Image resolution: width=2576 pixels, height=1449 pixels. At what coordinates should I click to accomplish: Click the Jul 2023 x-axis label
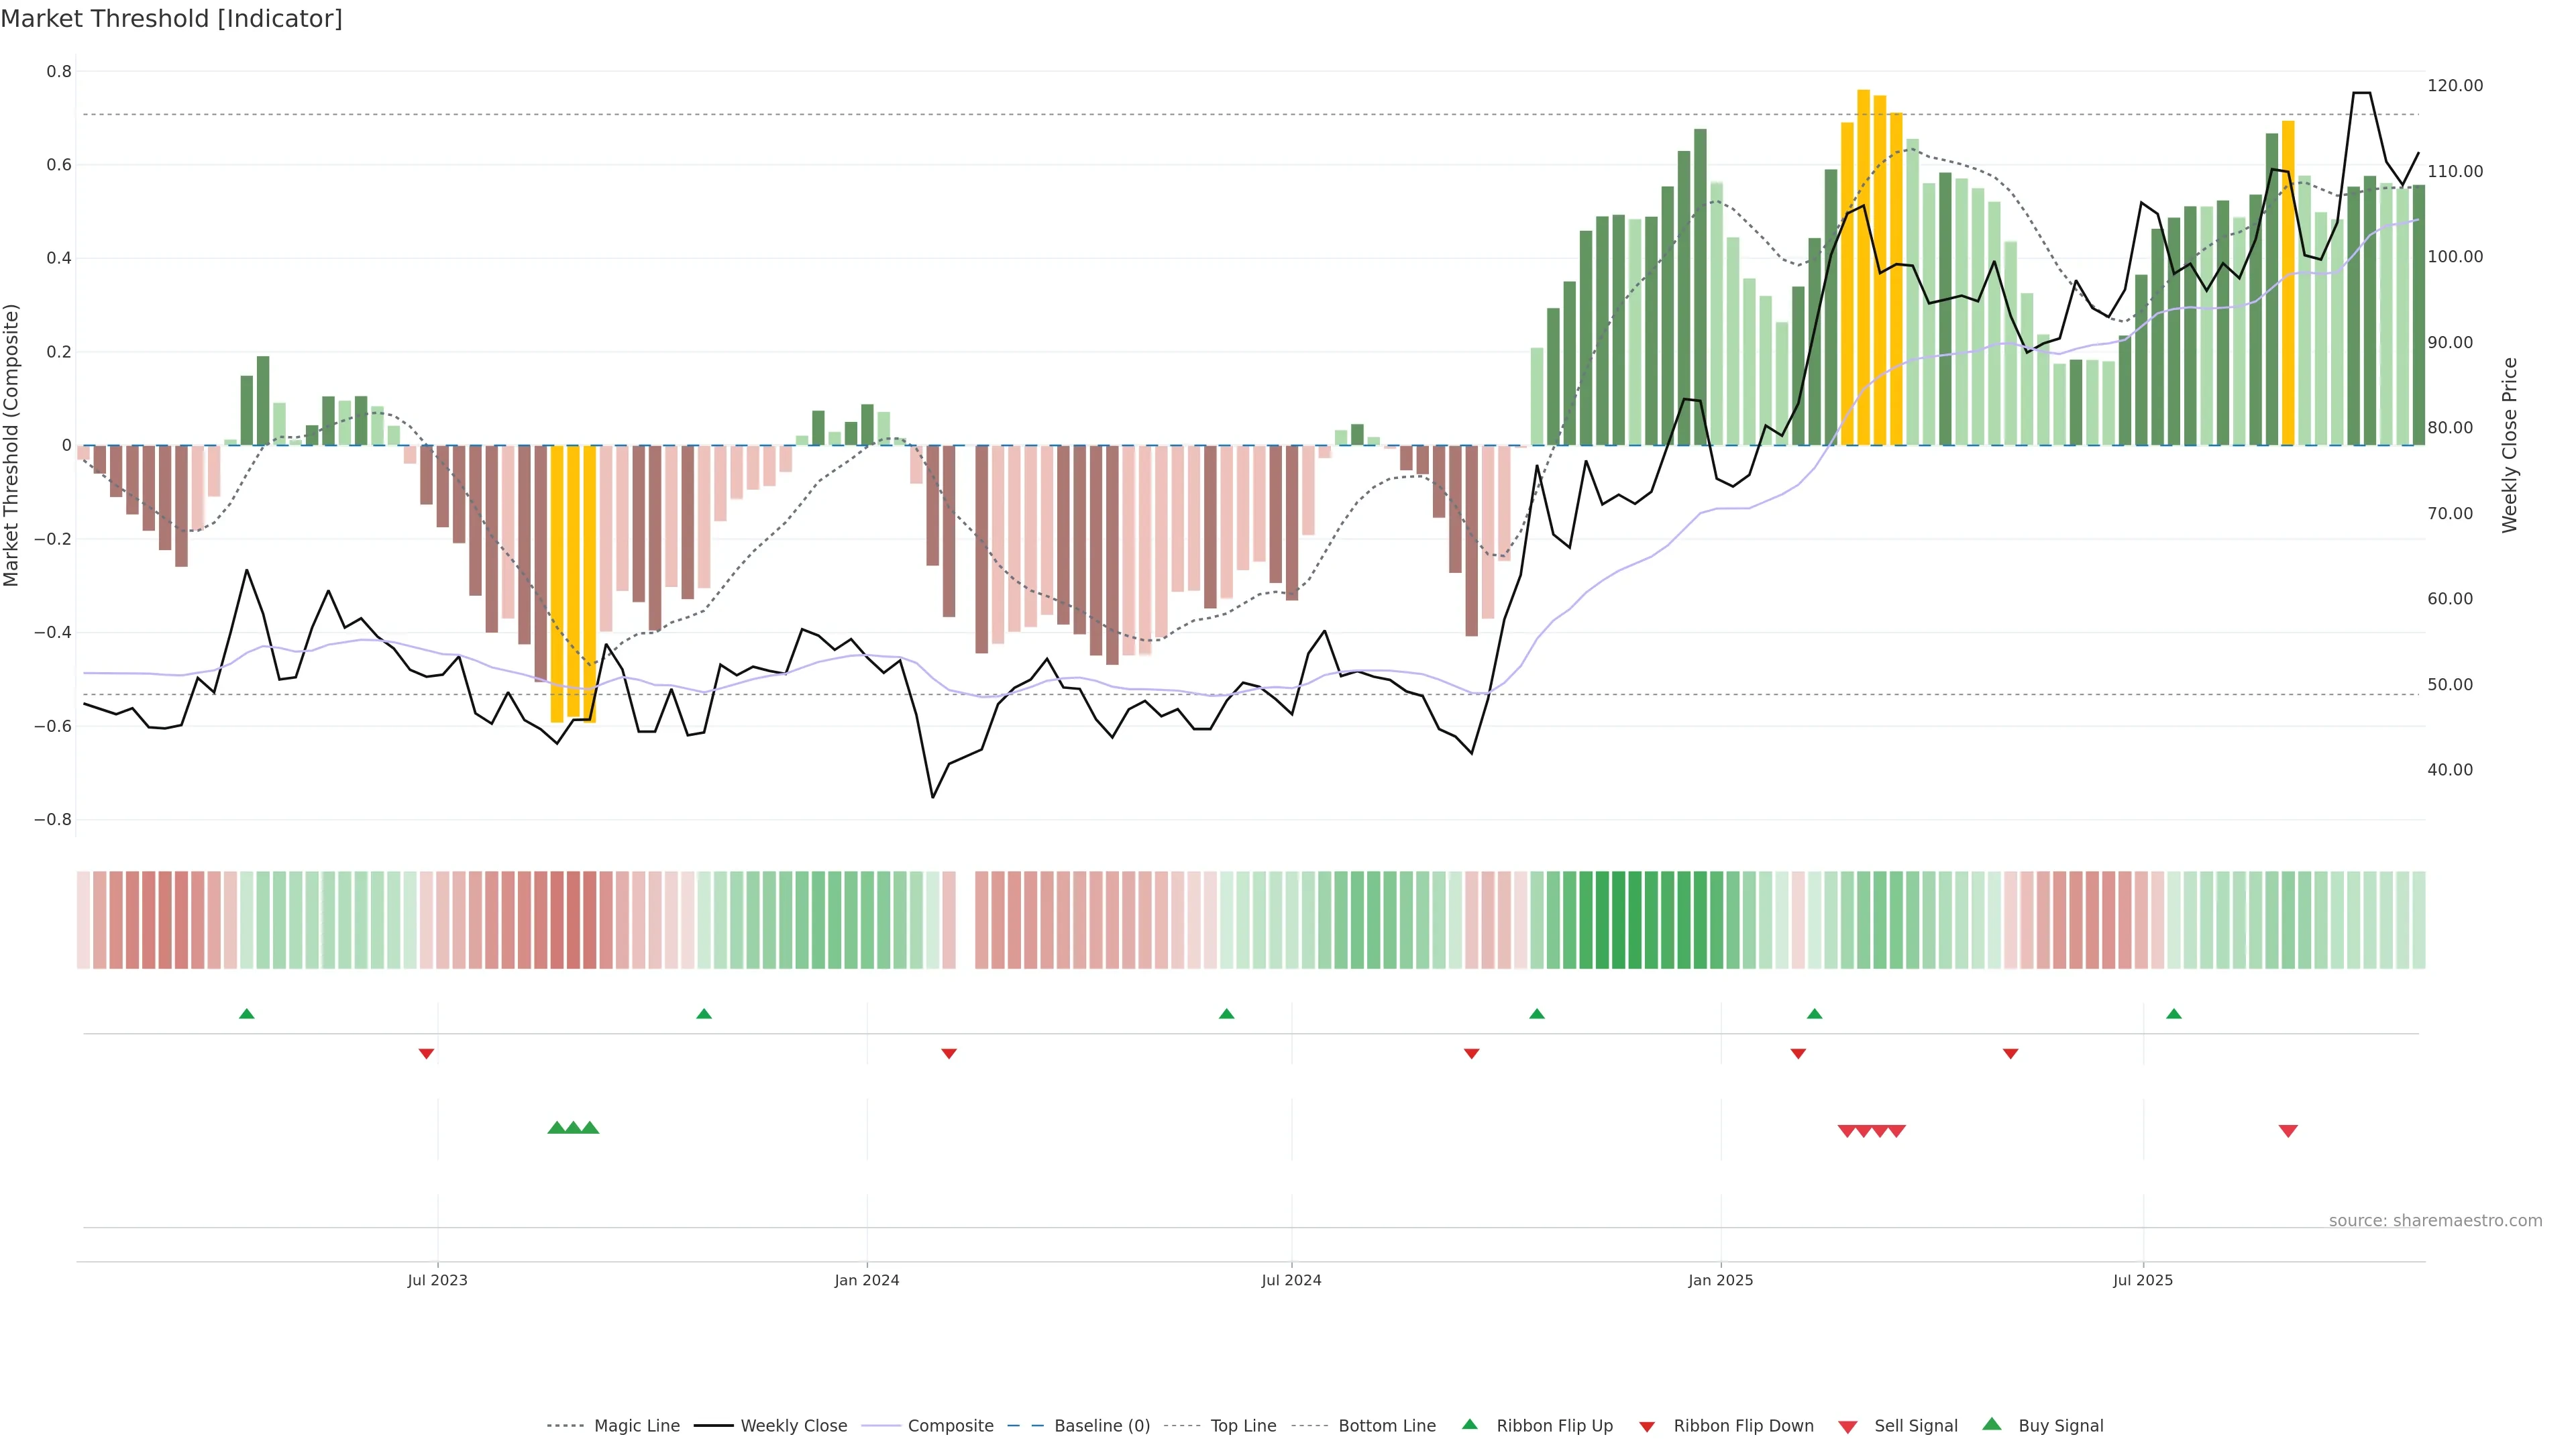(x=437, y=1280)
